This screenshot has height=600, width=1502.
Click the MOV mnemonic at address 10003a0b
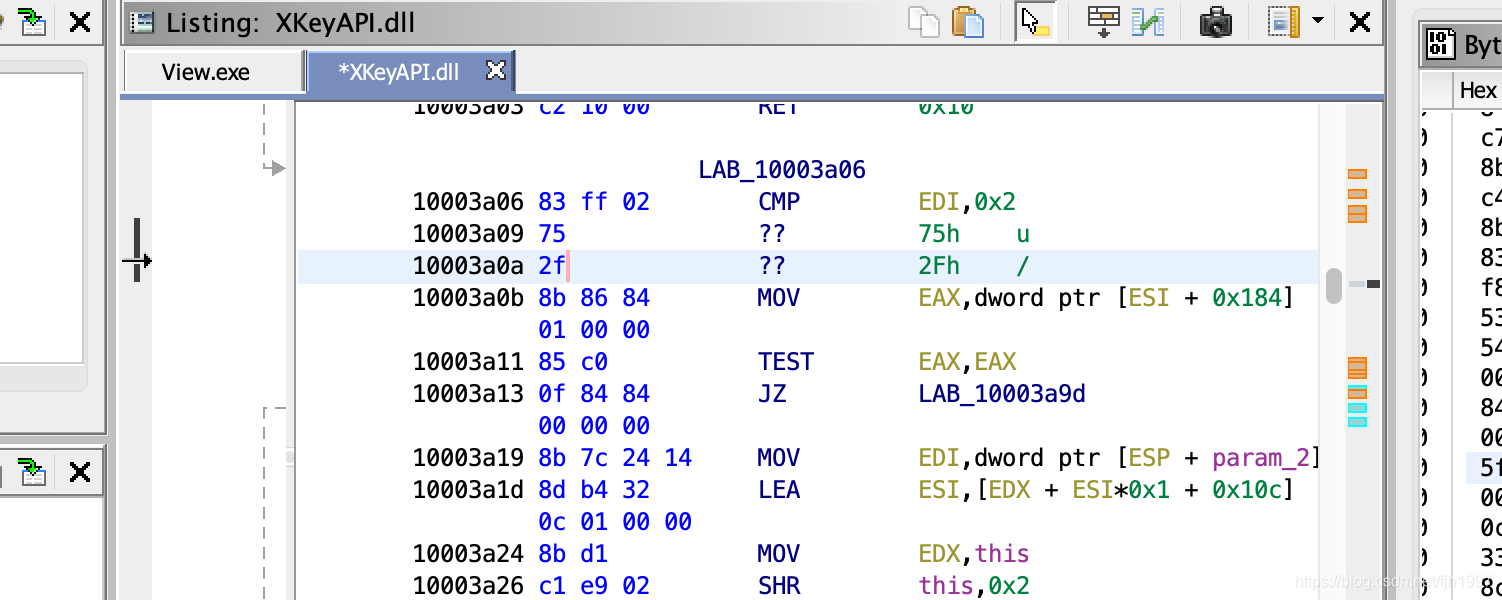coord(779,298)
